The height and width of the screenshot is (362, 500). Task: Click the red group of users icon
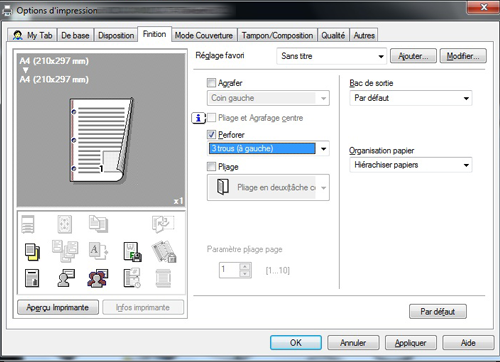[98, 278]
